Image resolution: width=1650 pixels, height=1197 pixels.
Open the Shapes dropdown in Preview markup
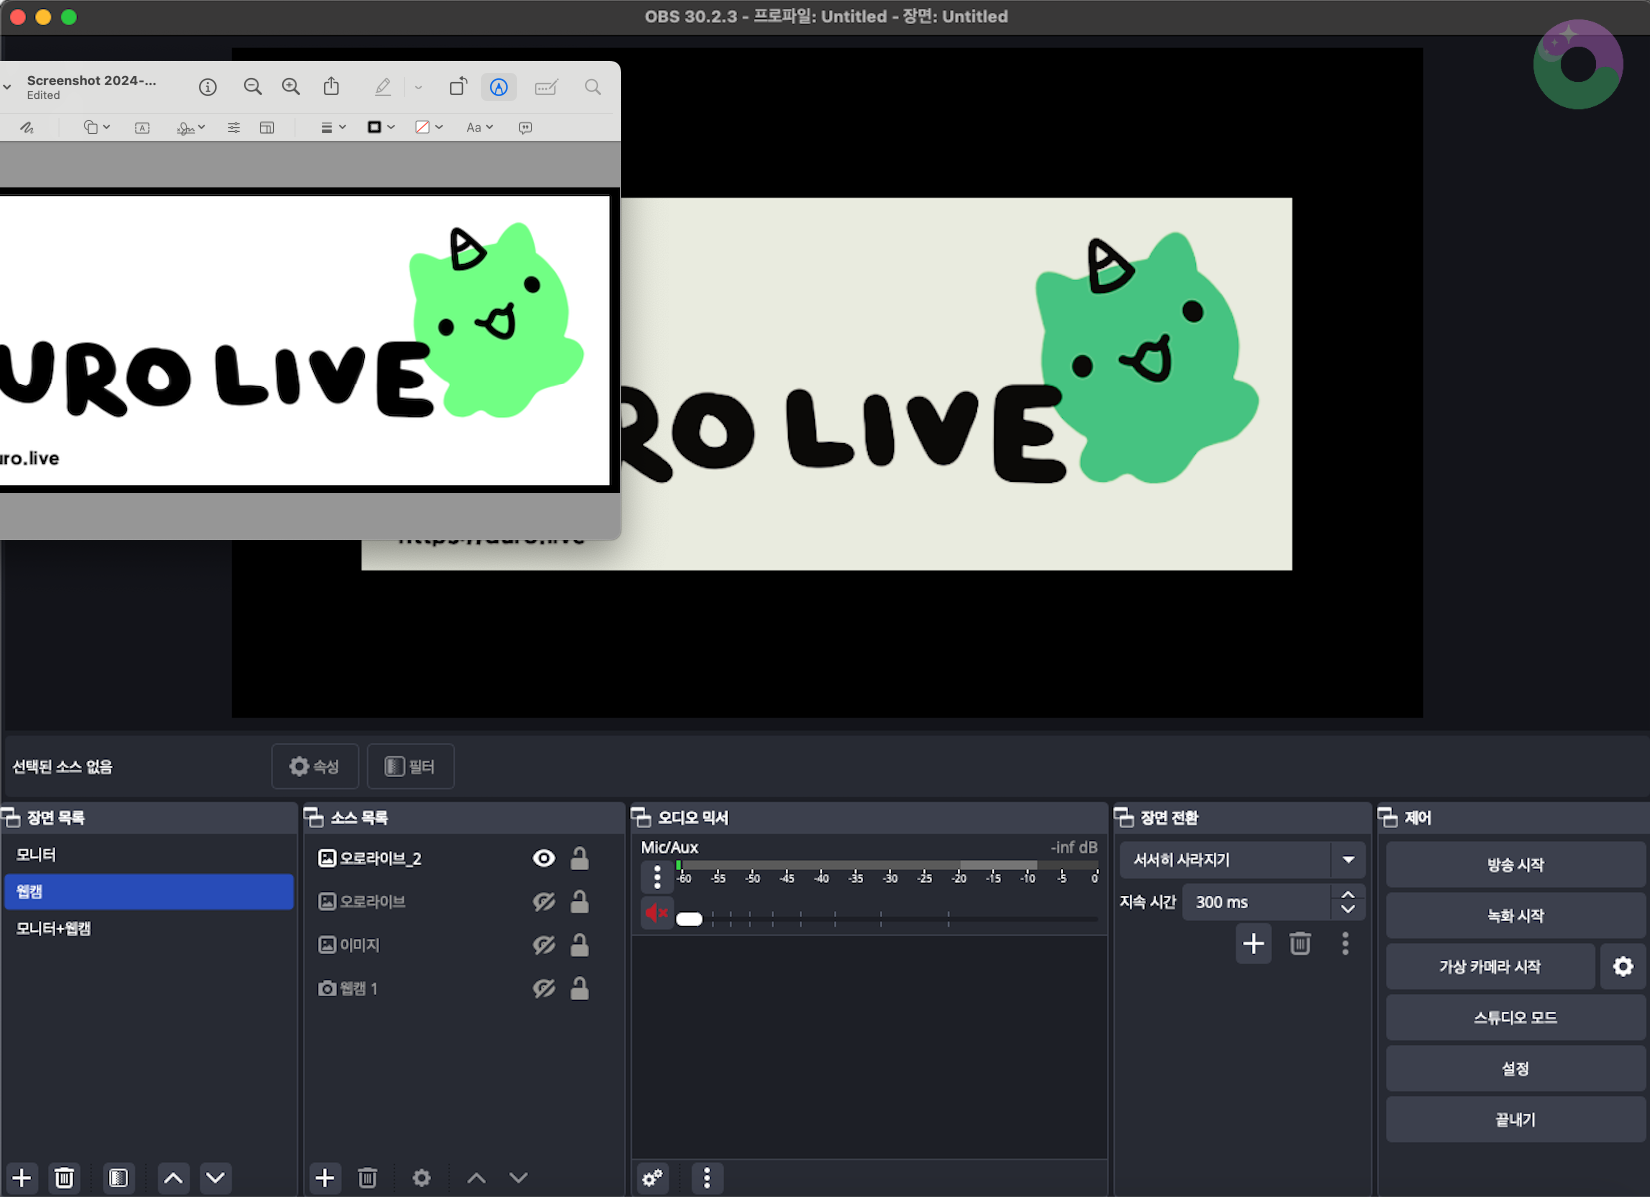(x=97, y=127)
